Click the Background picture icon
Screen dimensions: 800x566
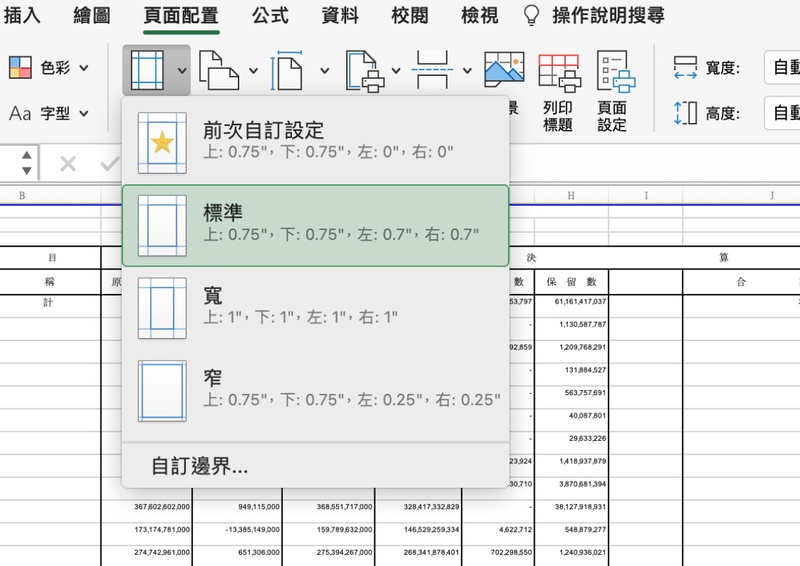click(504, 69)
